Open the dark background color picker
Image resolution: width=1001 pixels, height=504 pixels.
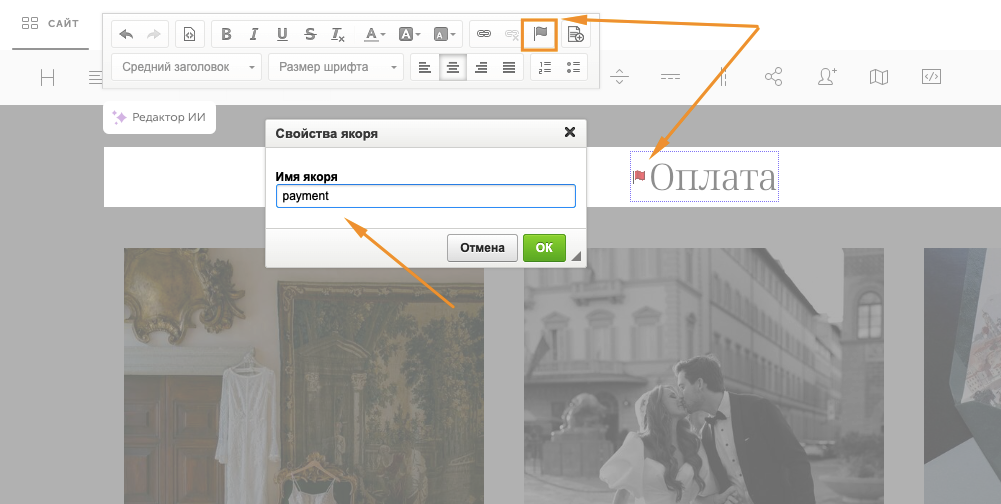point(409,34)
